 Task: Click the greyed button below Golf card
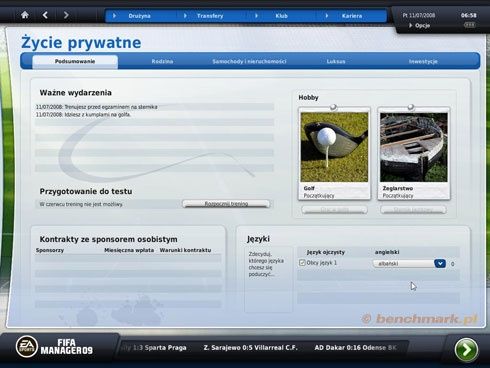tap(334, 210)
